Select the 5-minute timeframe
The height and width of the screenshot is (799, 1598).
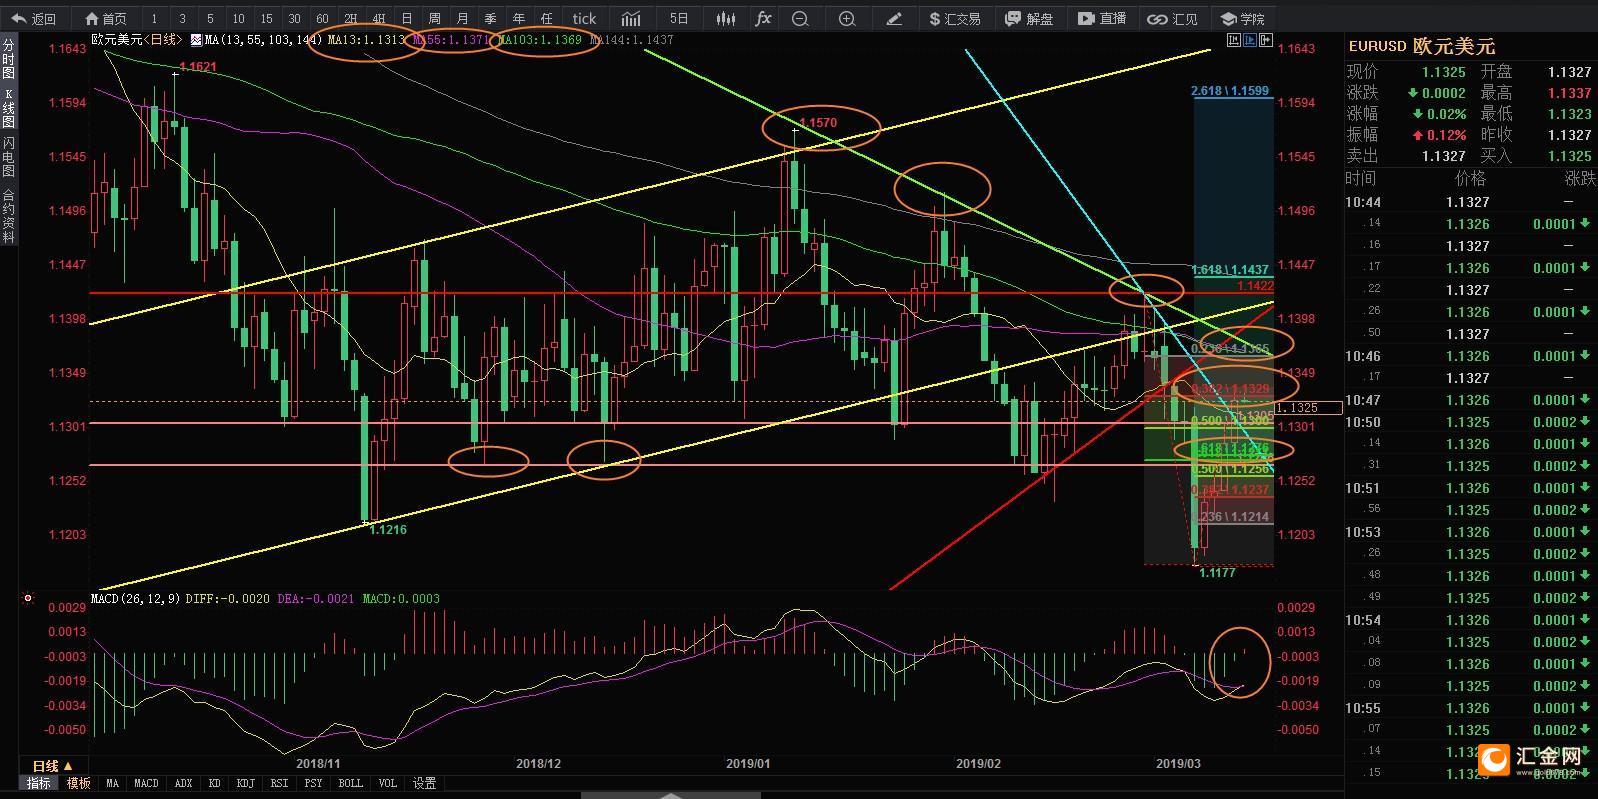coord(210,18)
